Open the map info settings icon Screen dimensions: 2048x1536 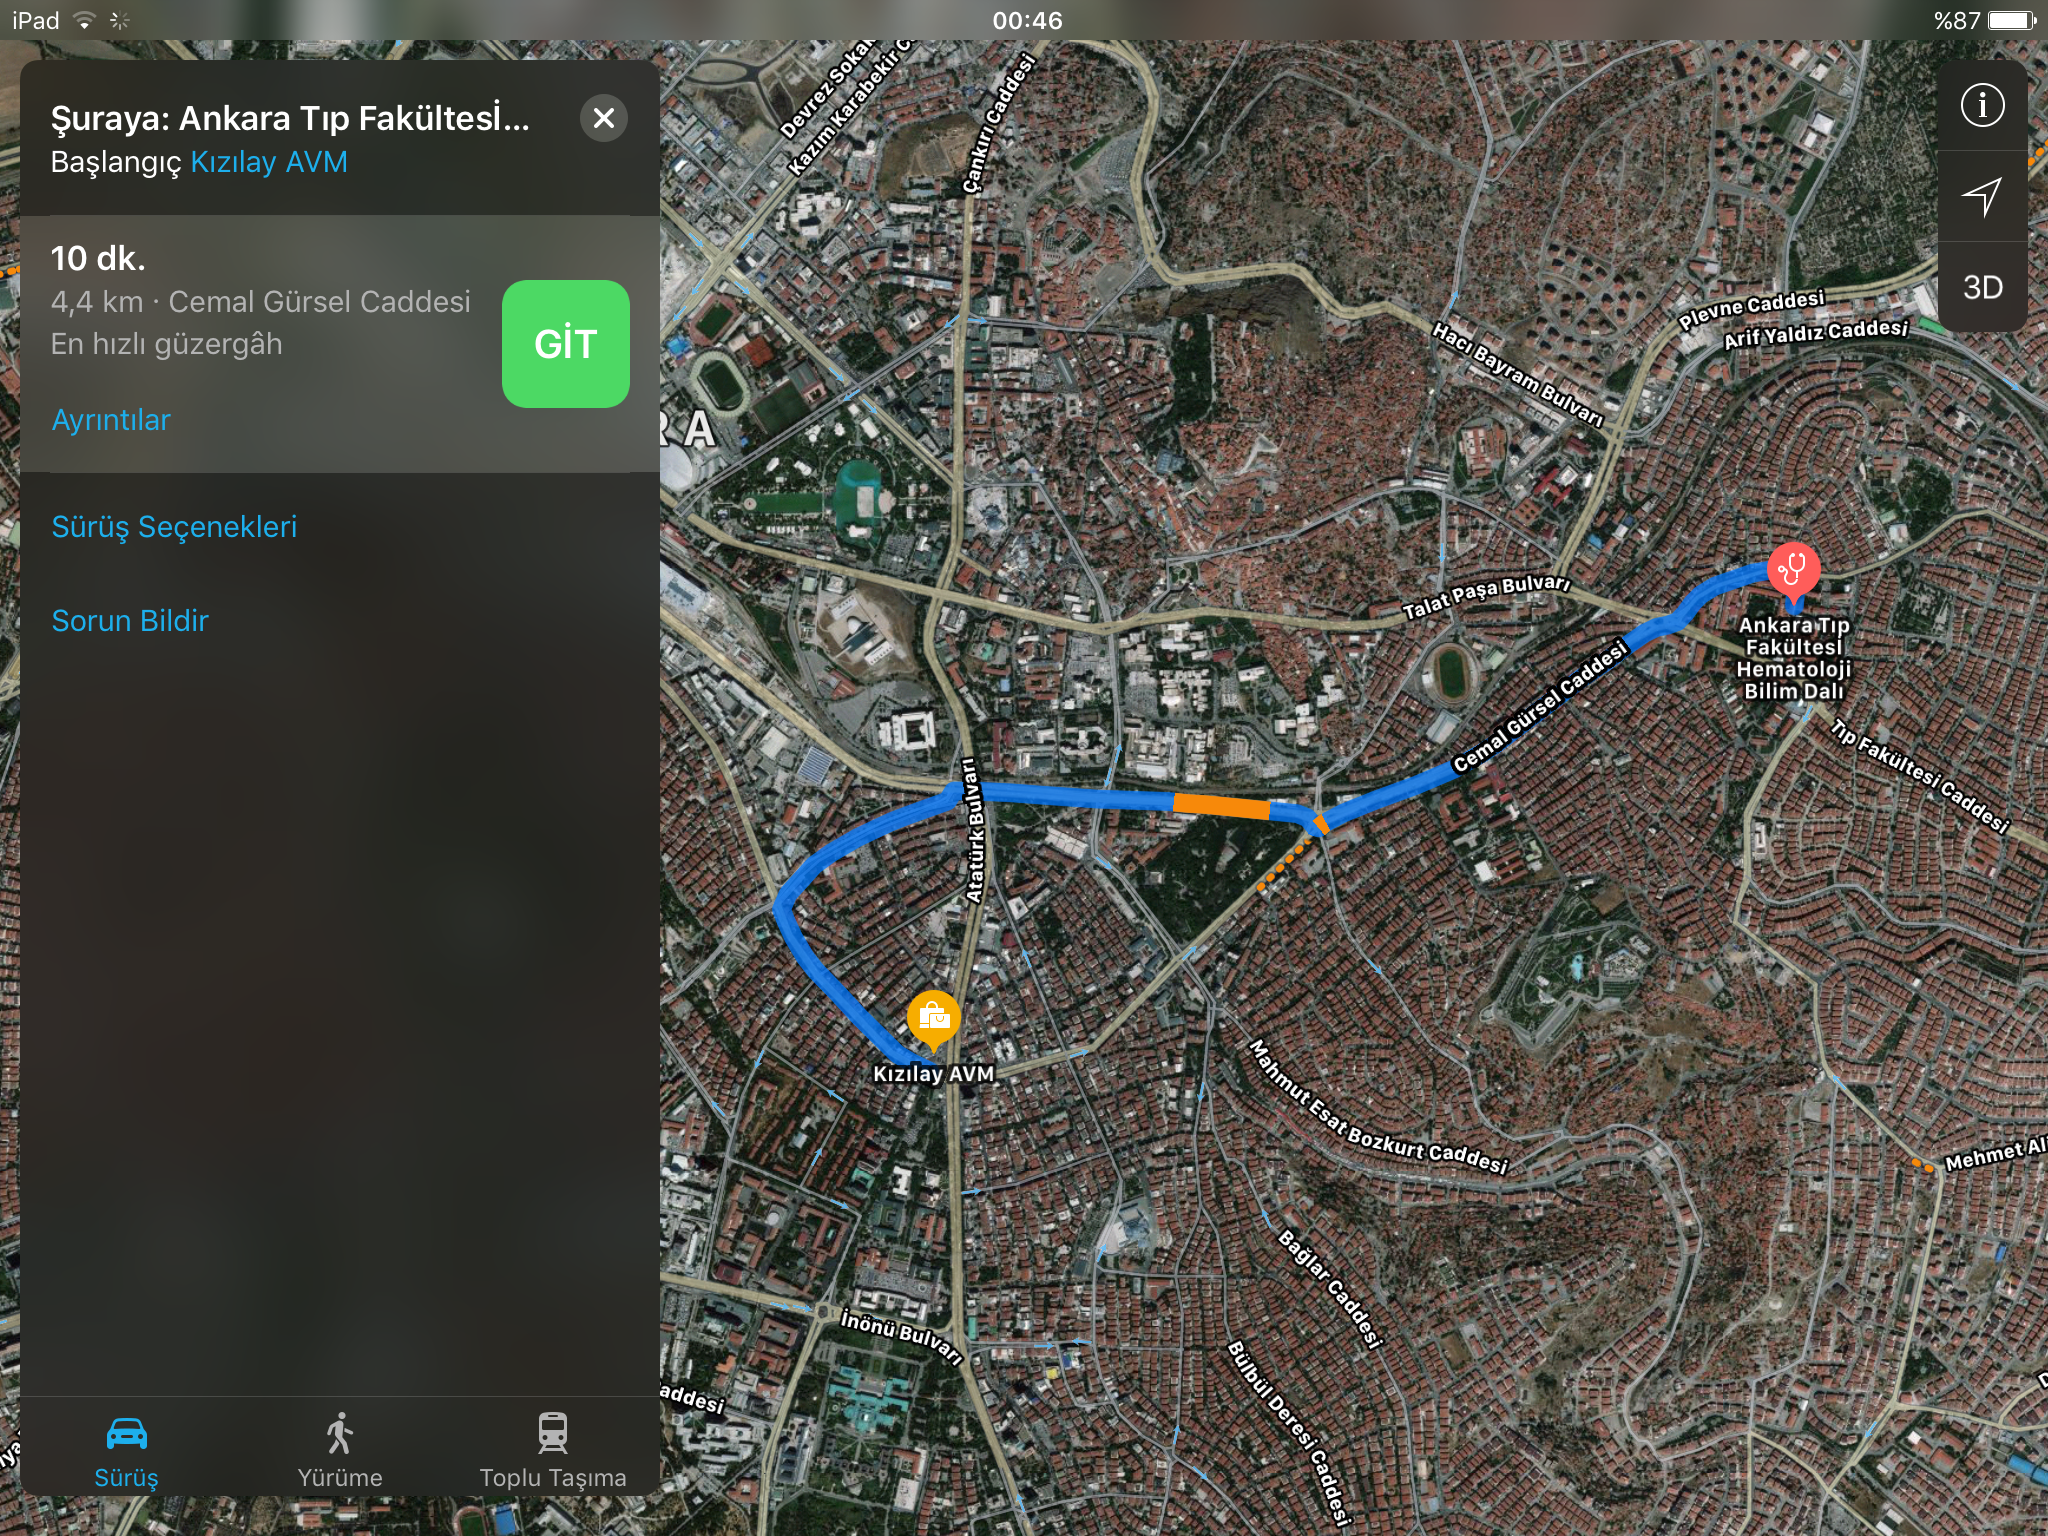pos(1982,105)
